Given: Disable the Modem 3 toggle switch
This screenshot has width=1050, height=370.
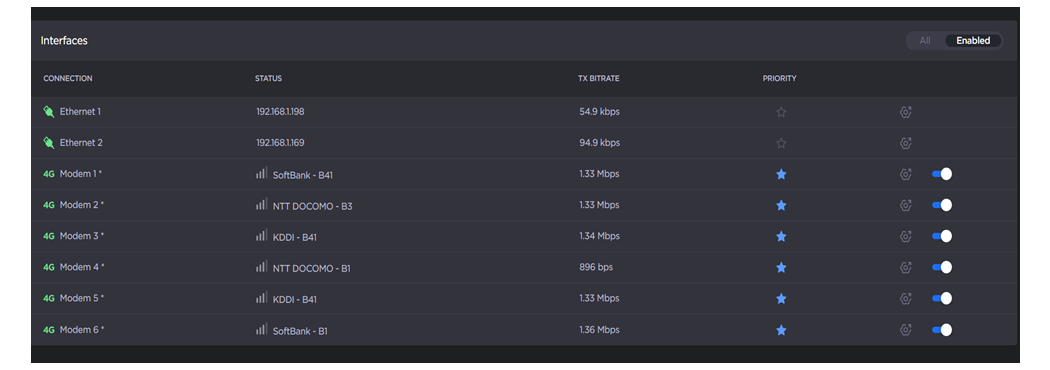Looking at the screenshot, I should click(x=942, y=236).
